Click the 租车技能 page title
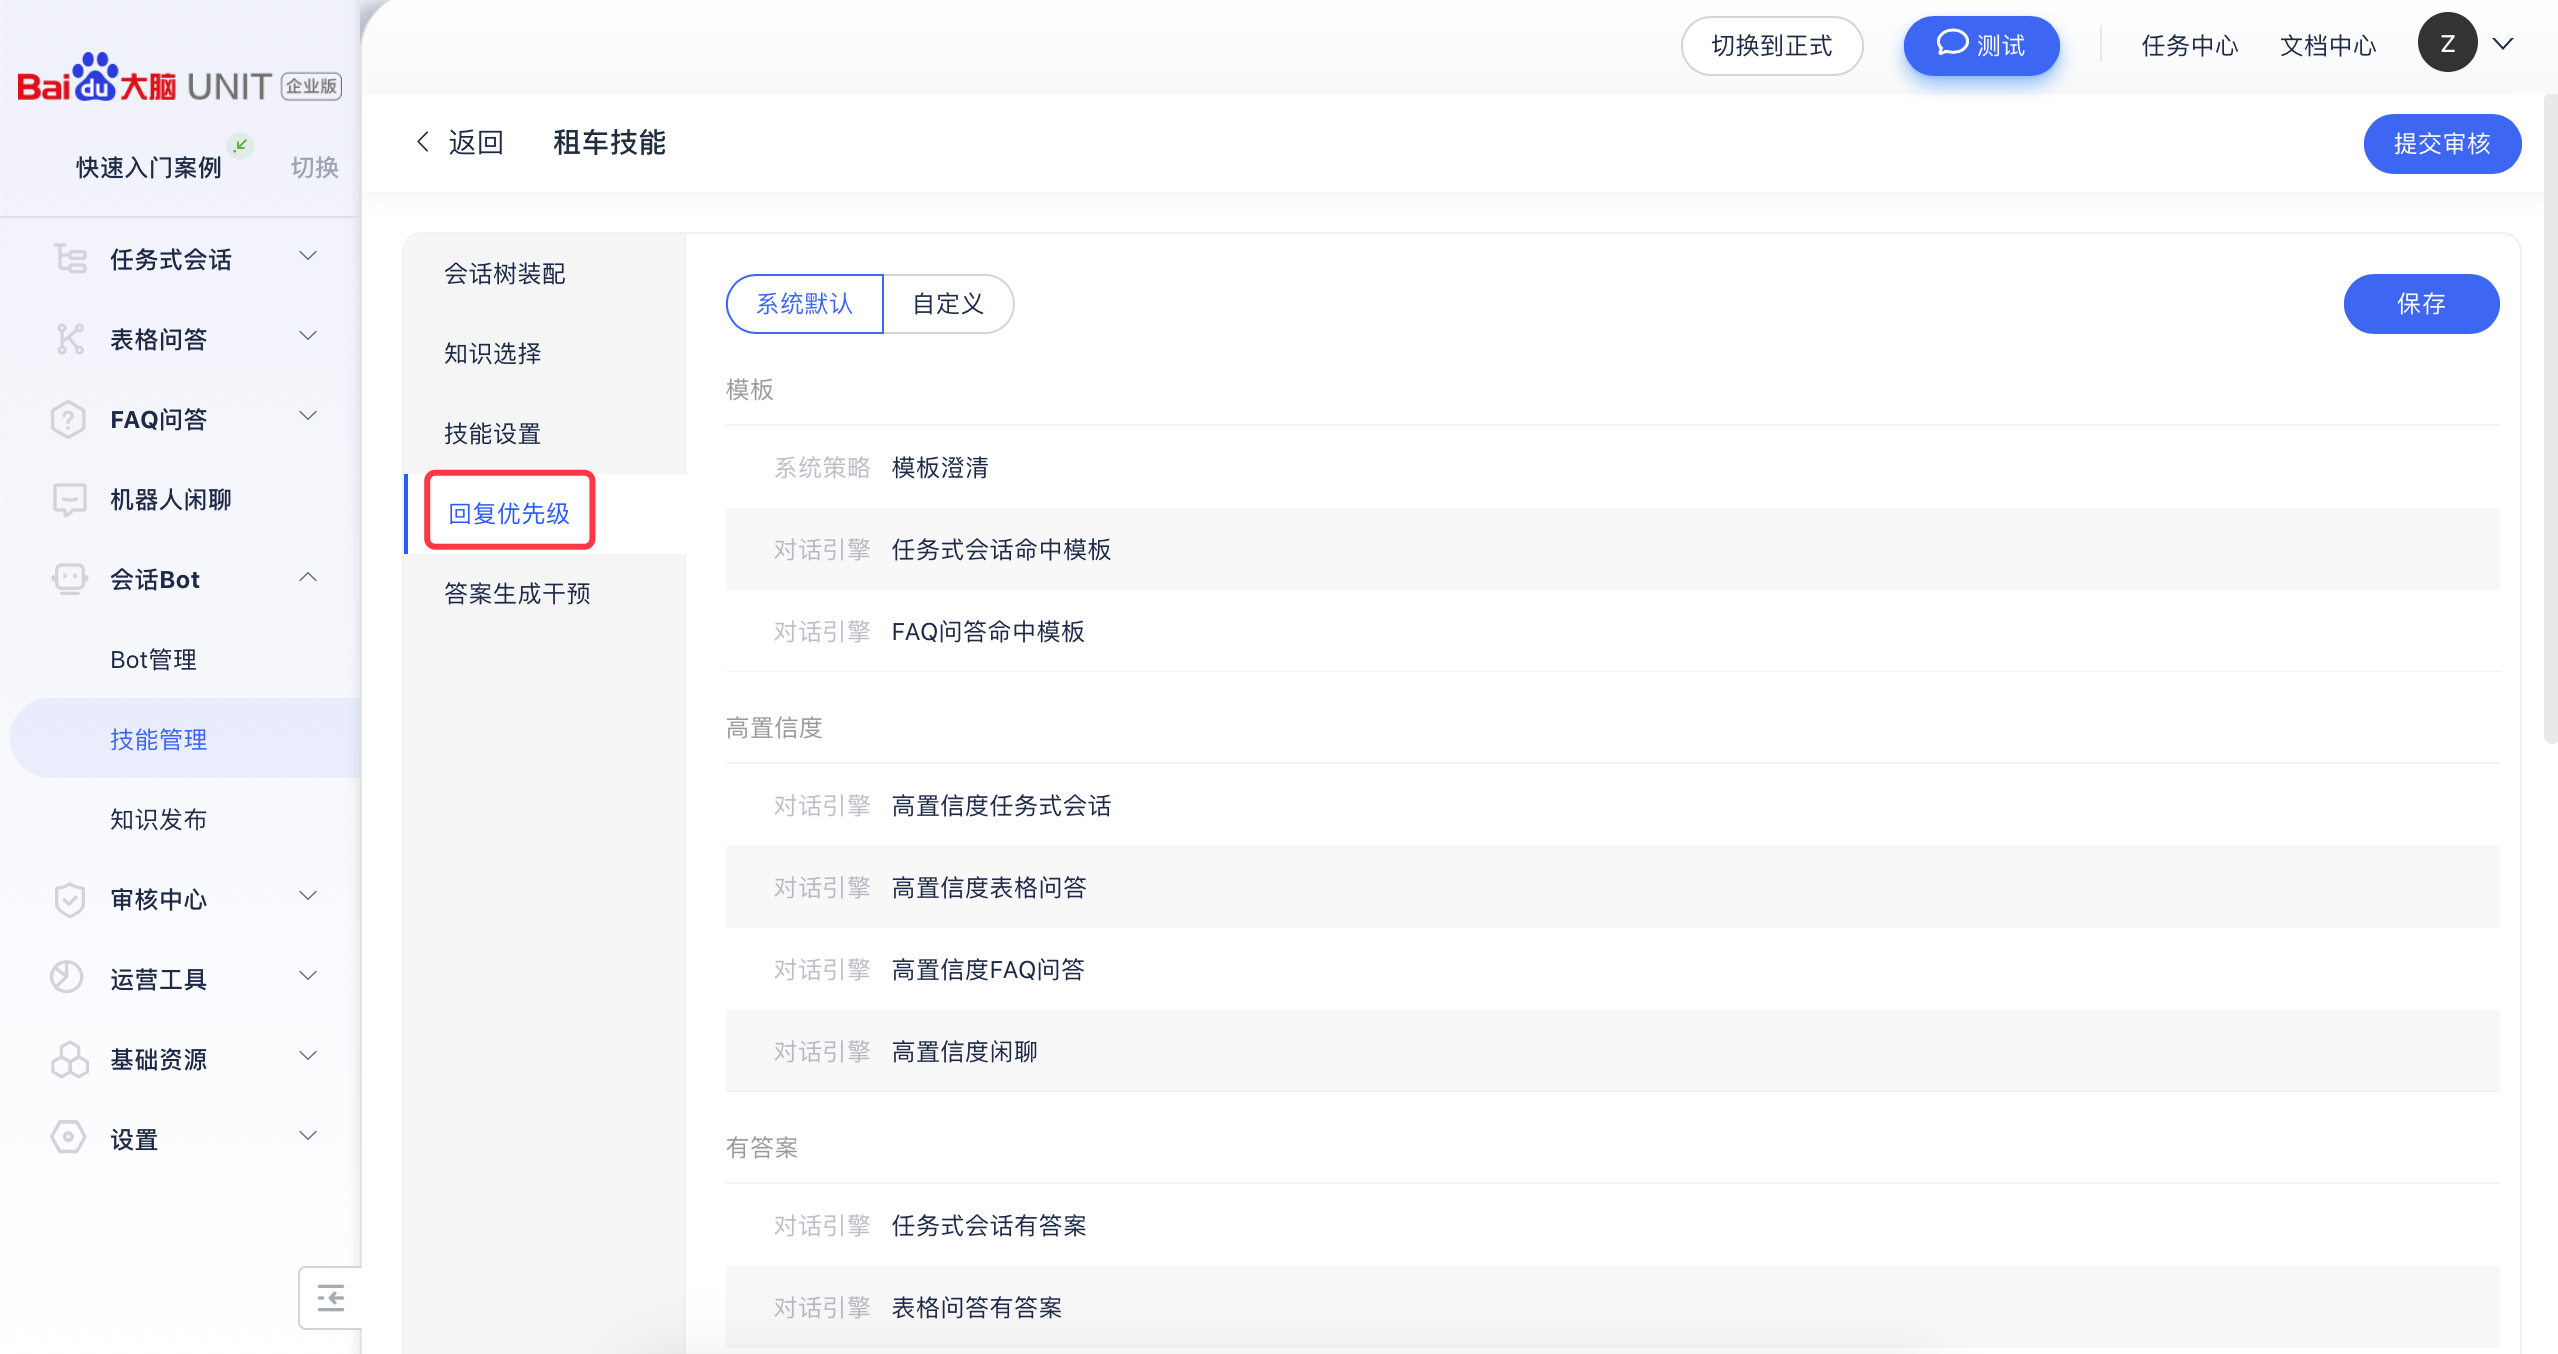The height and width of the screenshot is (1354, 2558). coord(609,143)
